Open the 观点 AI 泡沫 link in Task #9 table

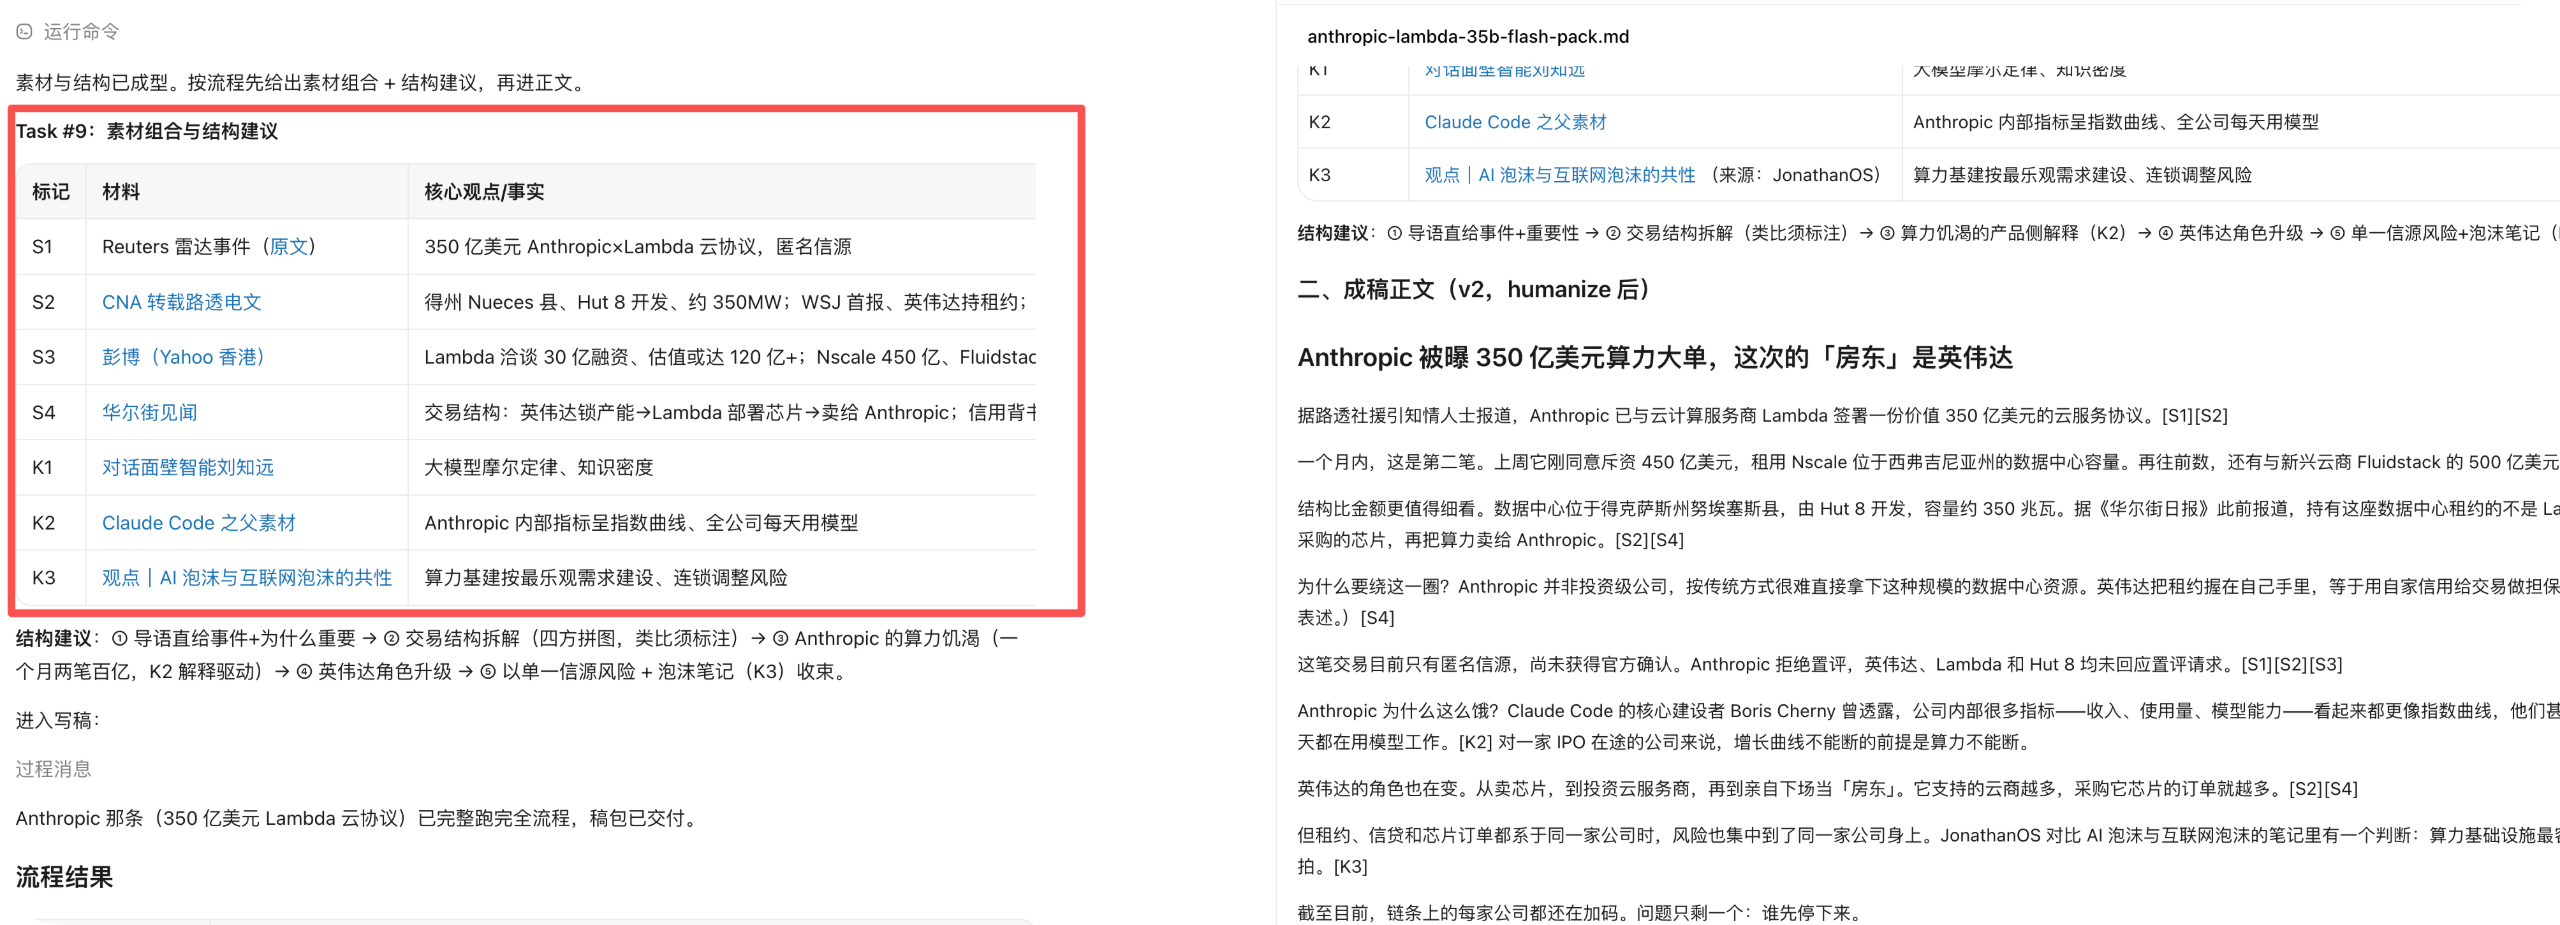[x=246, y=578]
